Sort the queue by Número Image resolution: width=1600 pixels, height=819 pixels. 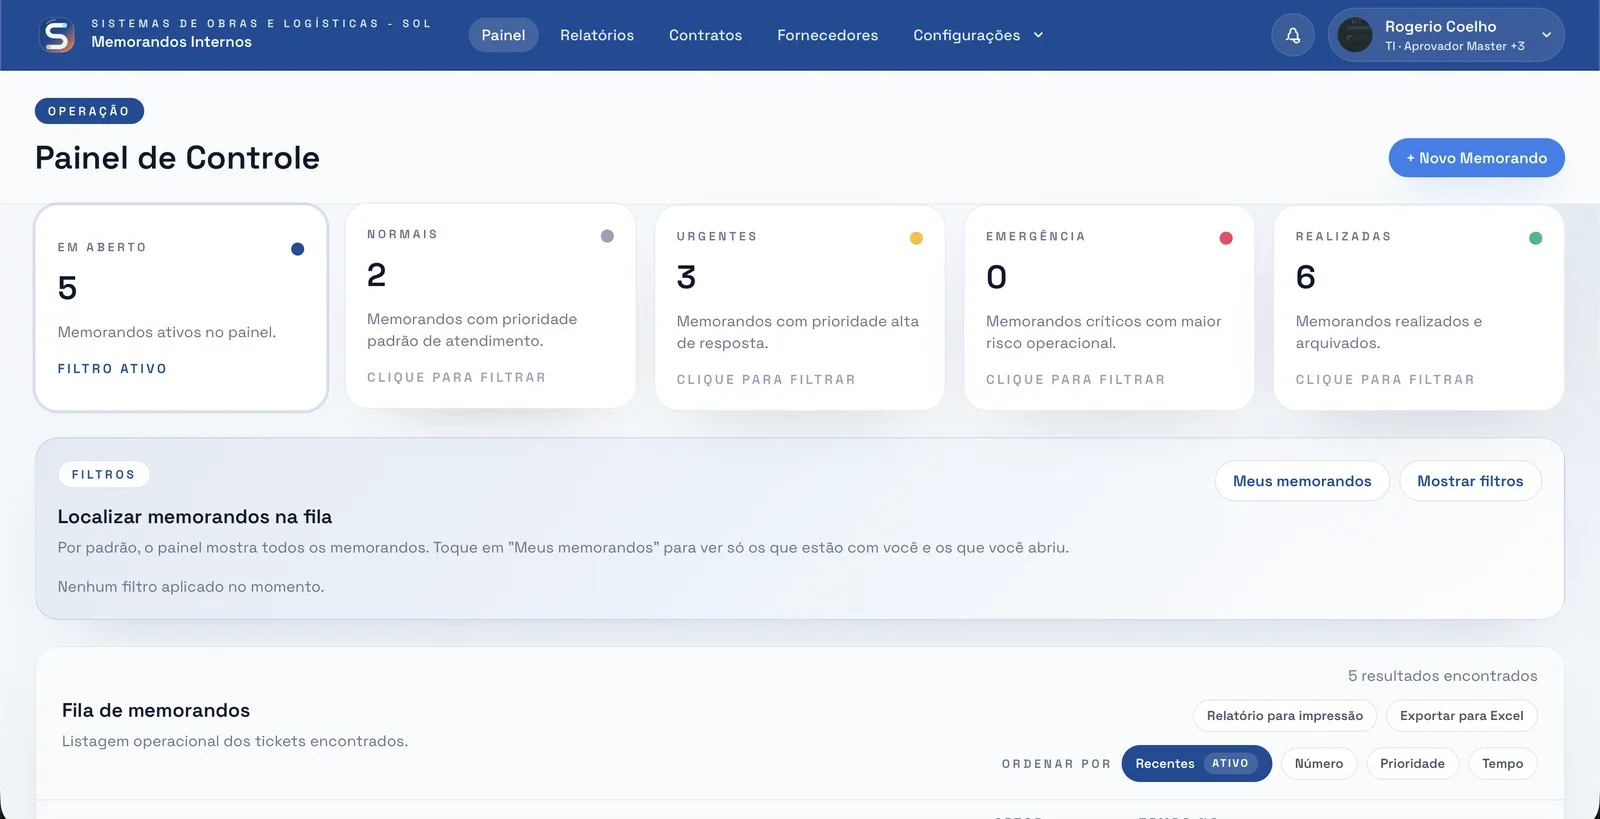1319,763
